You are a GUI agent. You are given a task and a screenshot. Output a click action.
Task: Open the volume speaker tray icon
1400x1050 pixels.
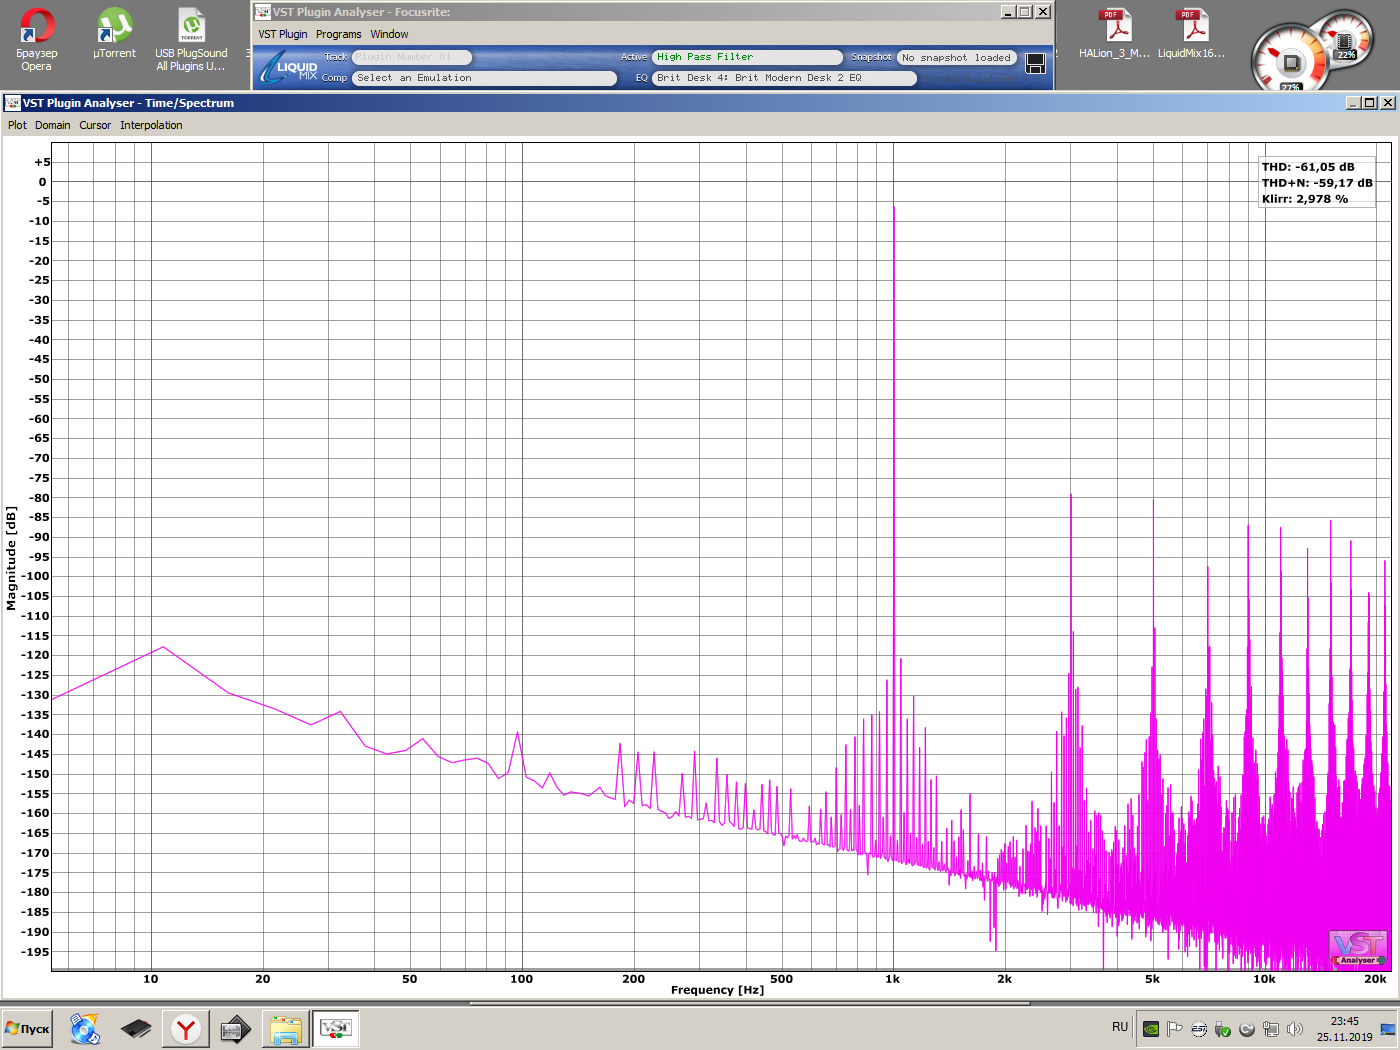(x=1295, y=1029)
